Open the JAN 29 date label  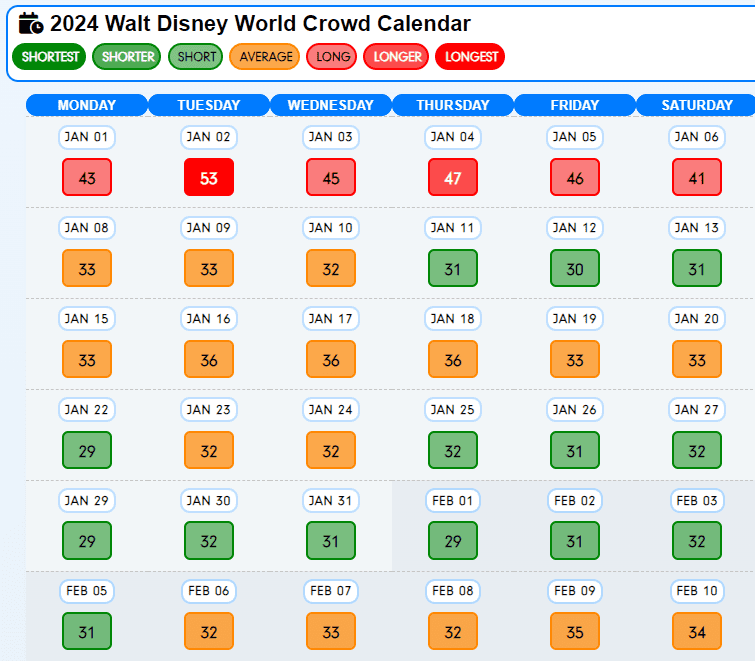click(x=87, y=501)
